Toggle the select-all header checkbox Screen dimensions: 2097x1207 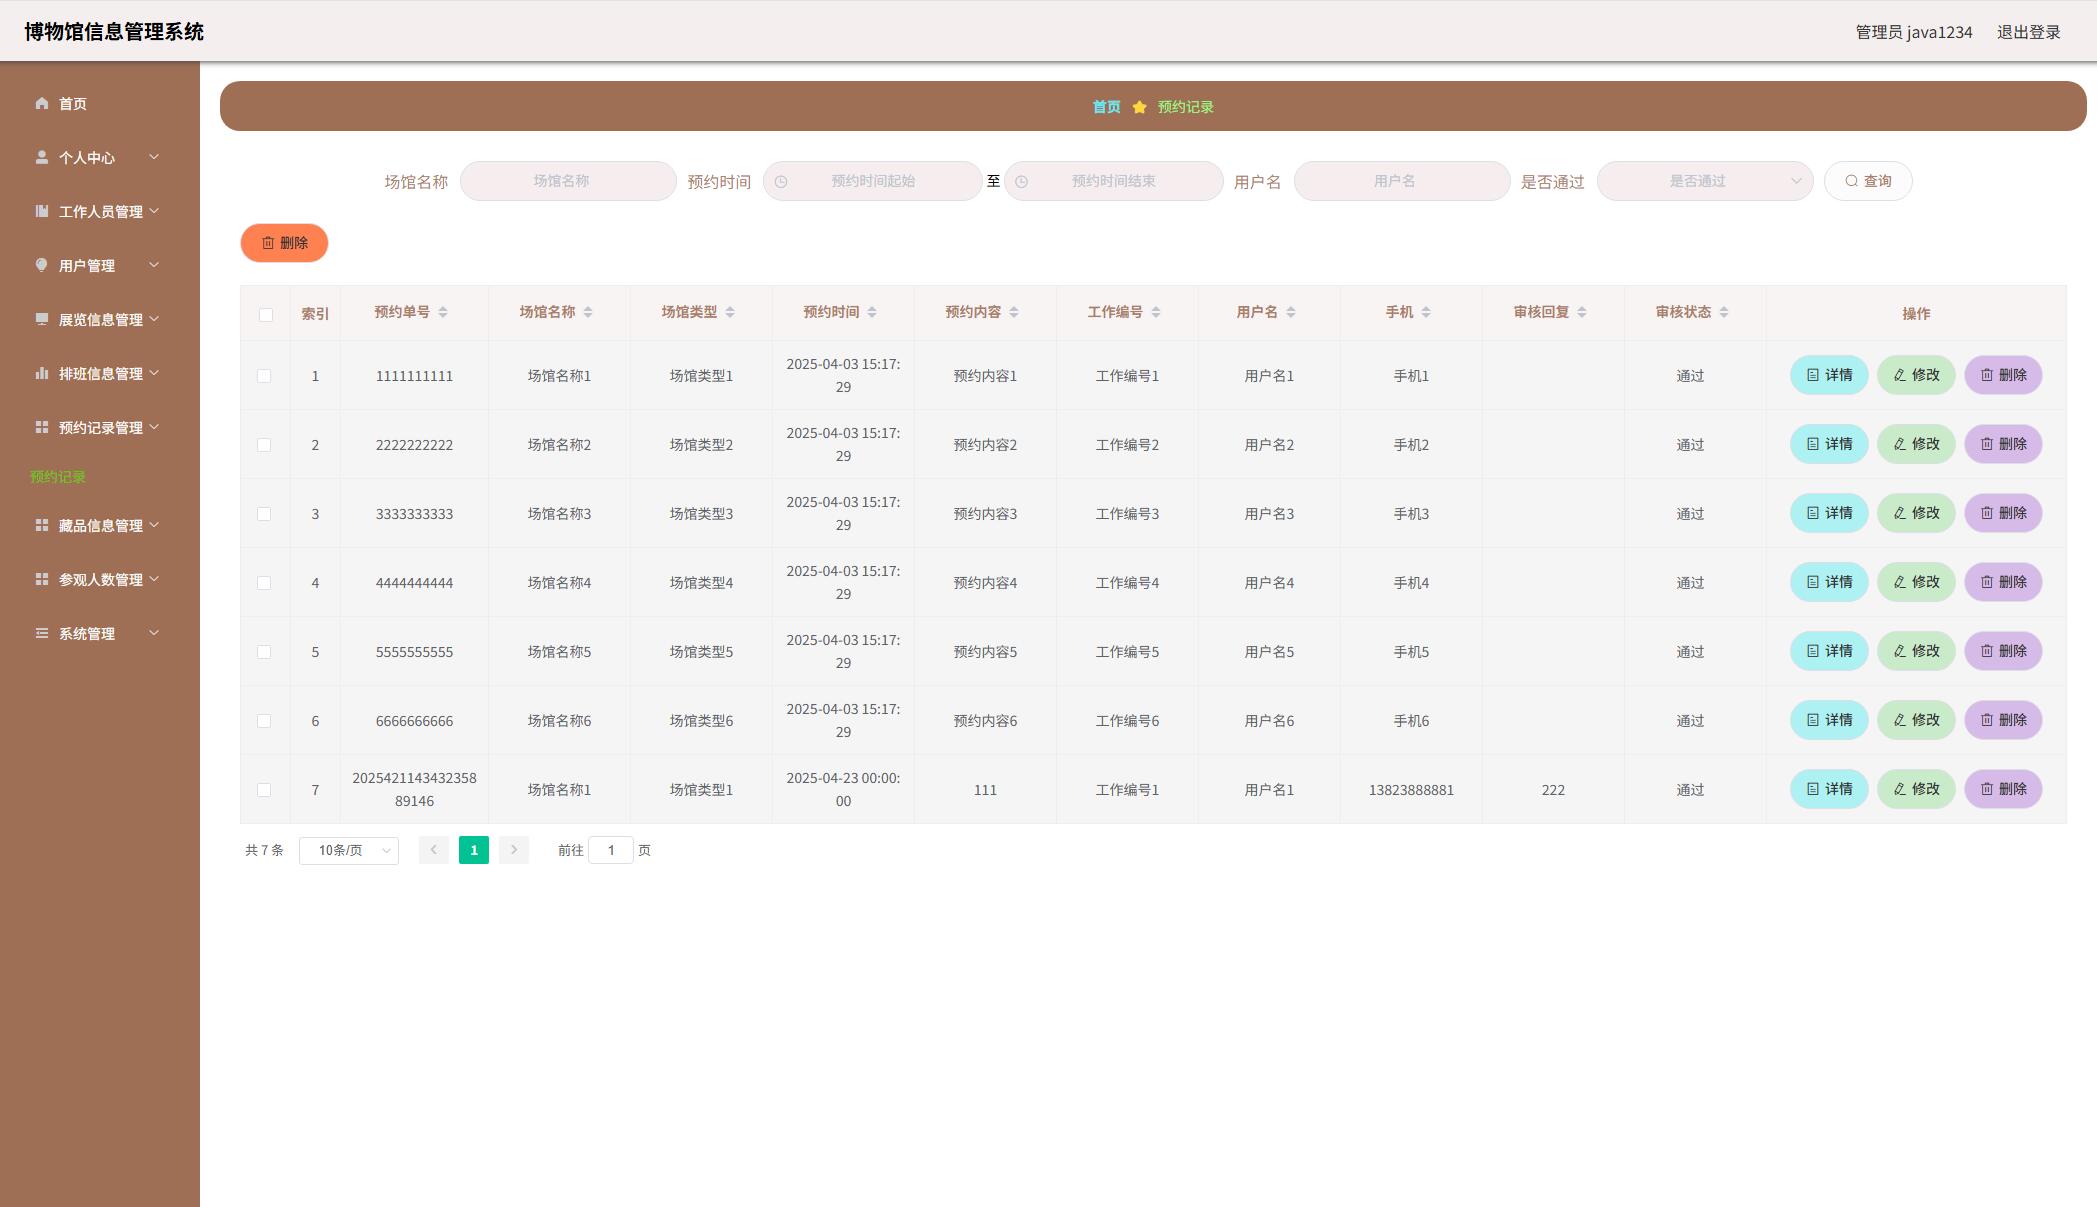click(265, 314)
